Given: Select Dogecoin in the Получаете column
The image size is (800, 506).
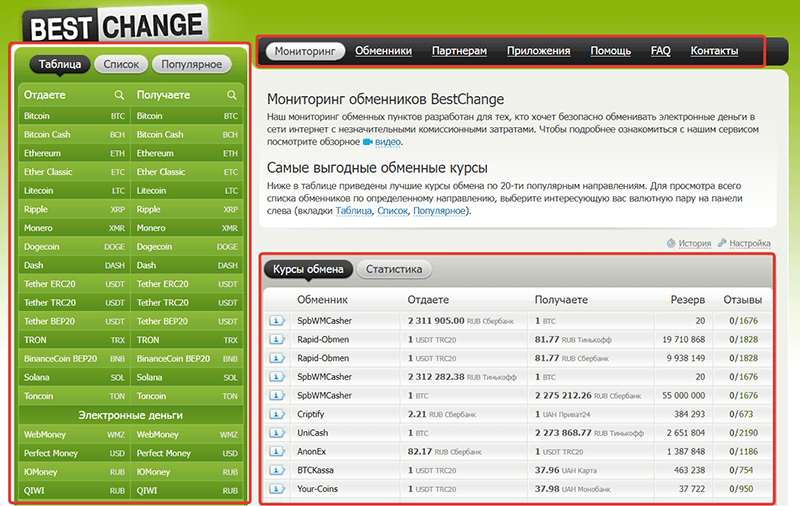Looking at the screenshot, I should [x=187, y=247].
